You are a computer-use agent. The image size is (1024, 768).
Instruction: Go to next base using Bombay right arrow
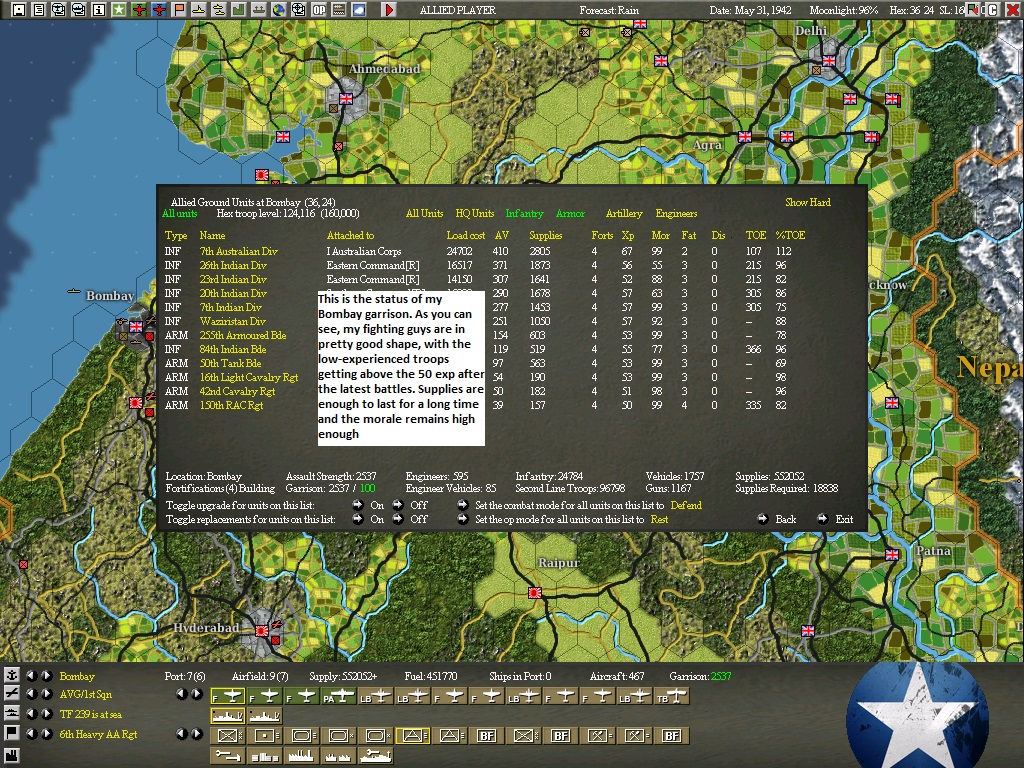(x=47, y=675)
